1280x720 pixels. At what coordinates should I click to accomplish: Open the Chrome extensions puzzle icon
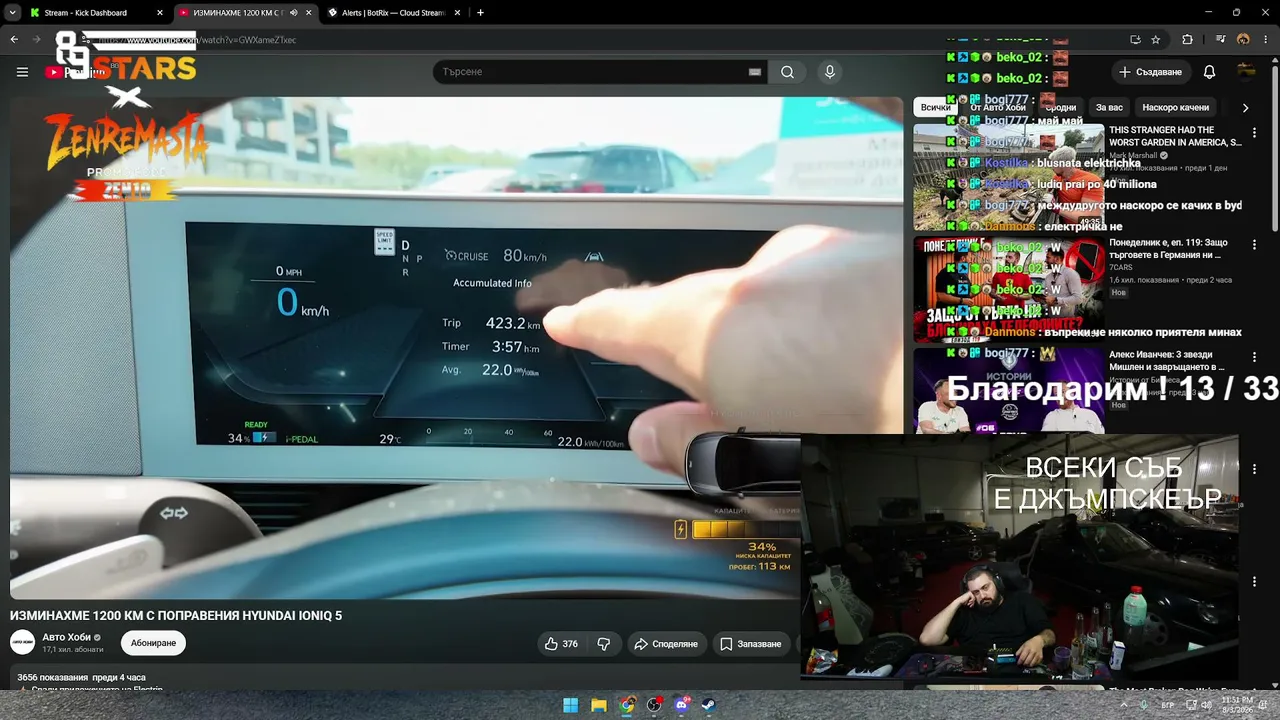coord(1187,40)
